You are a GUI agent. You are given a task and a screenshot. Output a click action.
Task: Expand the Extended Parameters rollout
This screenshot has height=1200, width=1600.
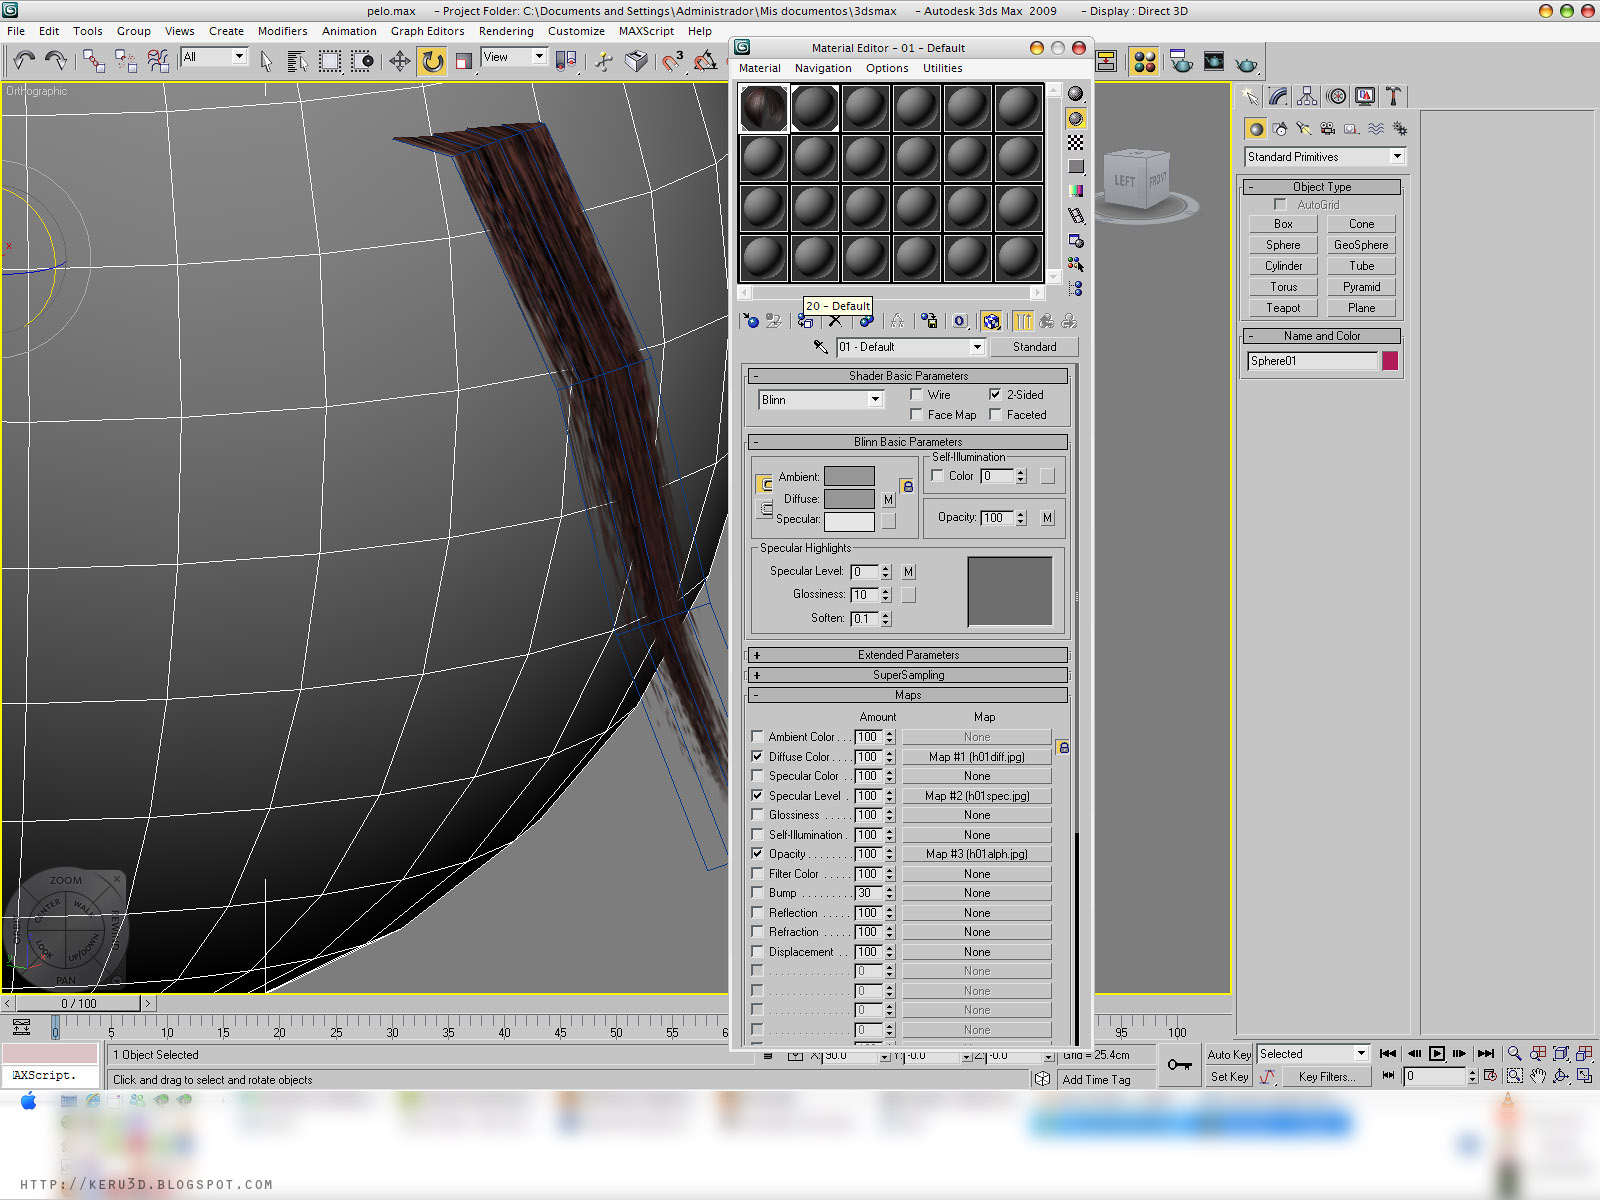908,655
